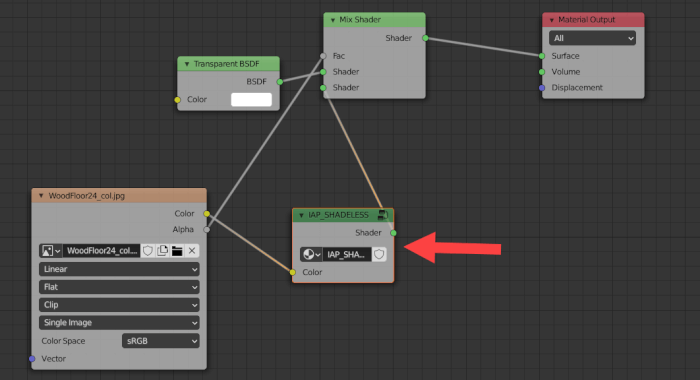
Task: Toggle fake user shield on WoodFloor24 image
Action: [x=148, y=251]
